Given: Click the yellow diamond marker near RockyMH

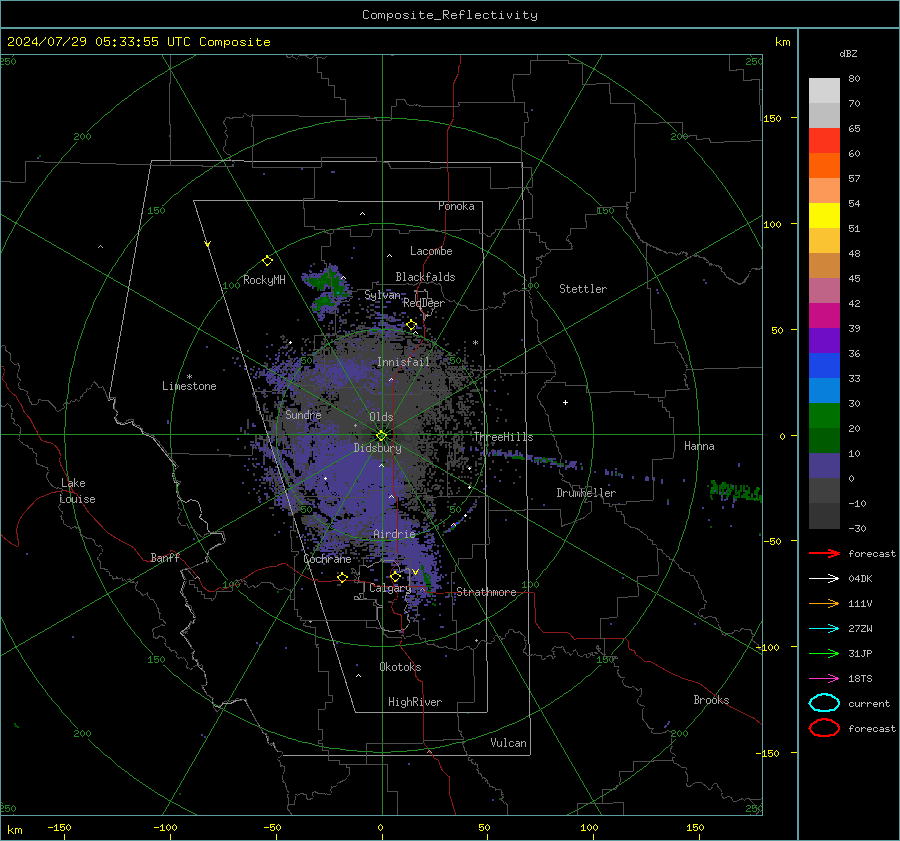Looking at the screenshot, I should [267, 261].
